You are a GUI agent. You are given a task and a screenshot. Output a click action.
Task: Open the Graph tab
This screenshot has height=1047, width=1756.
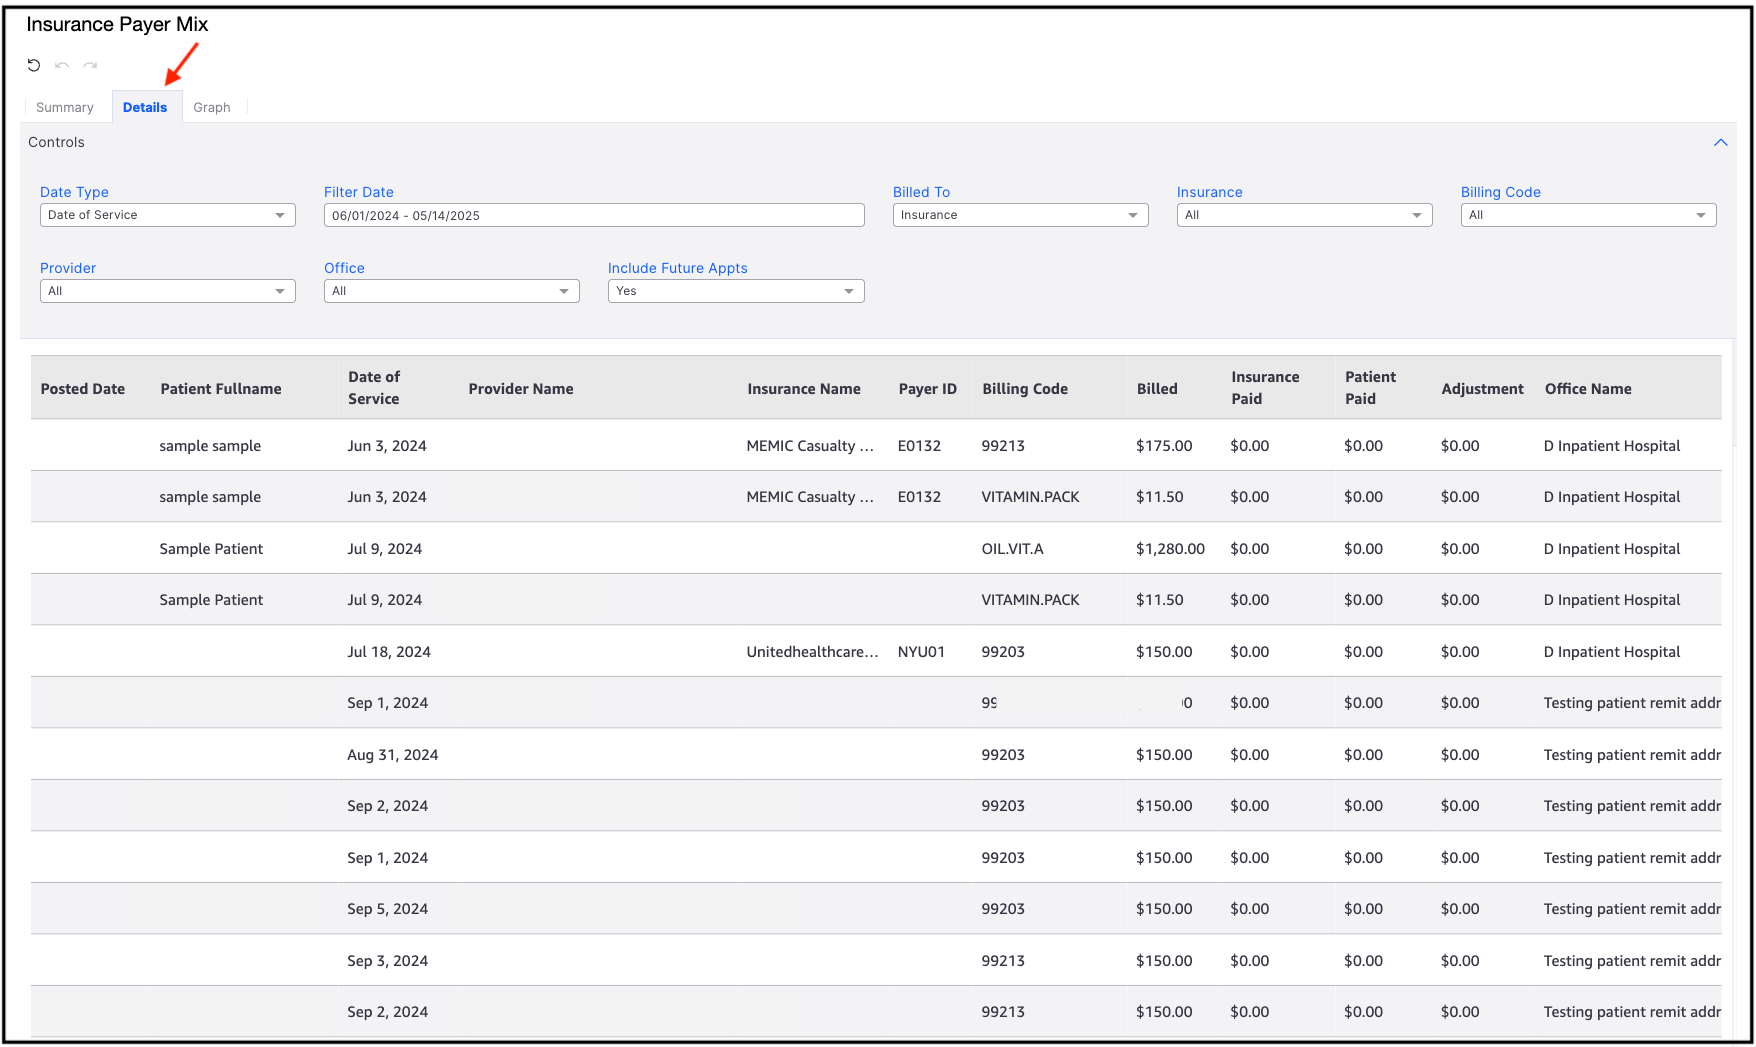tap(211, 107)
